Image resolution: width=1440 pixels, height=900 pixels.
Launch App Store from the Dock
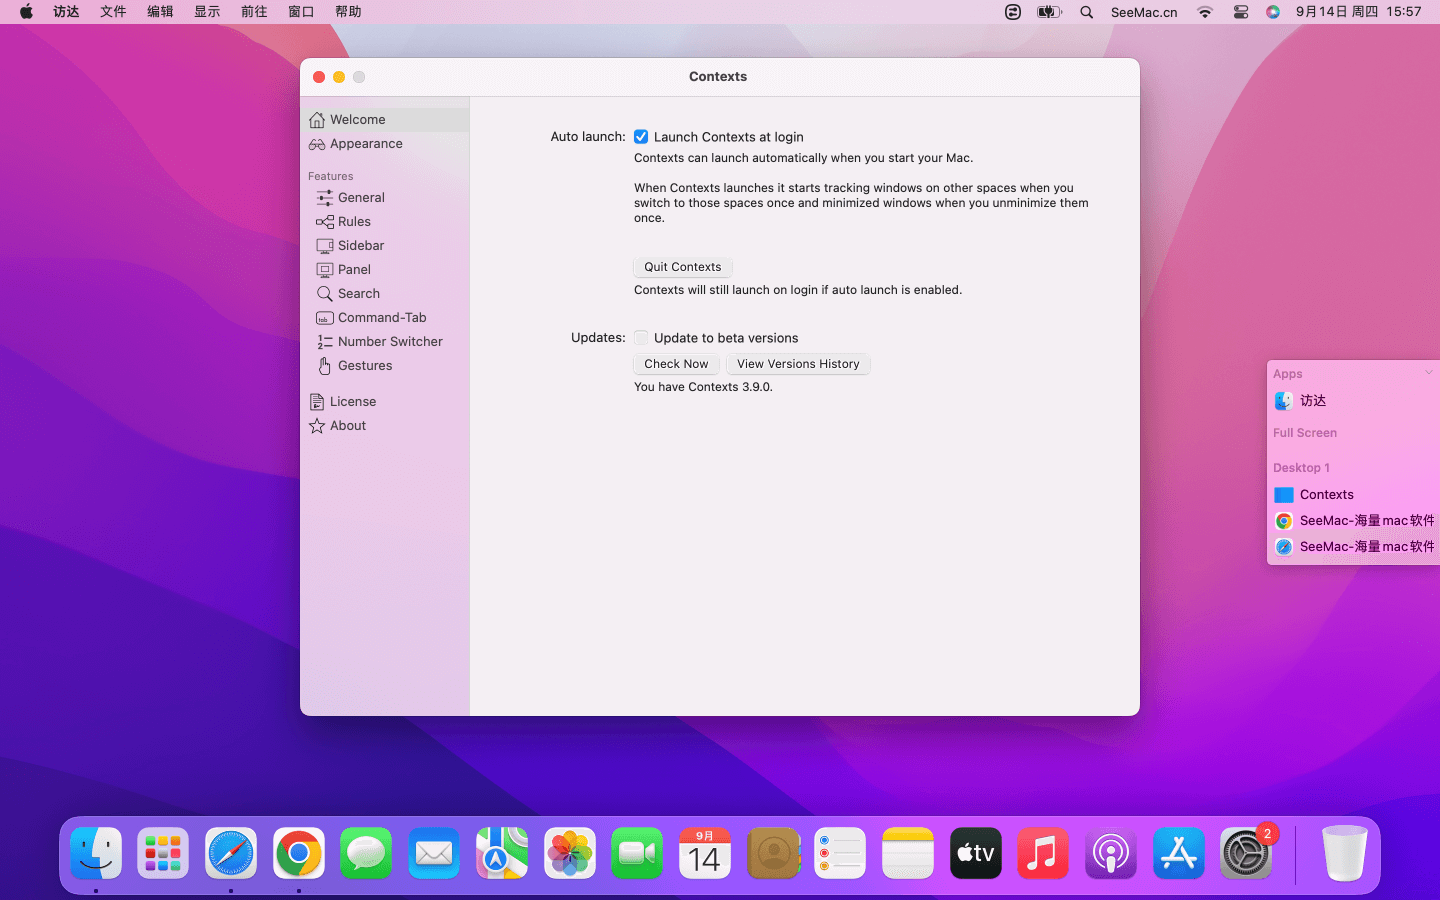pos(1178,854)
